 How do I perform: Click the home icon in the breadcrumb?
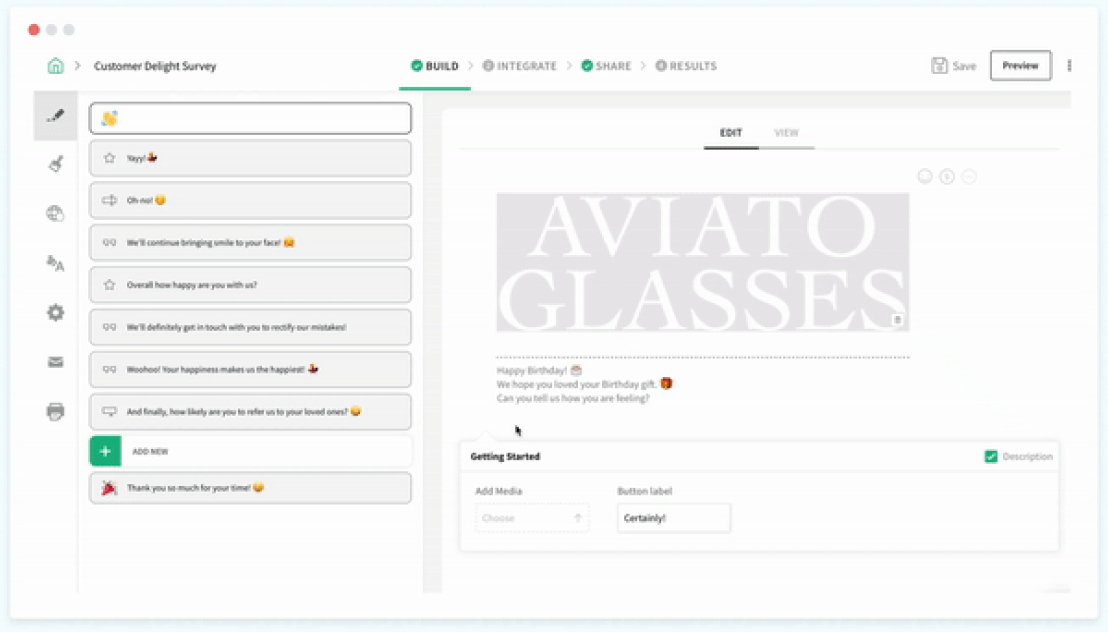point(55,66)
